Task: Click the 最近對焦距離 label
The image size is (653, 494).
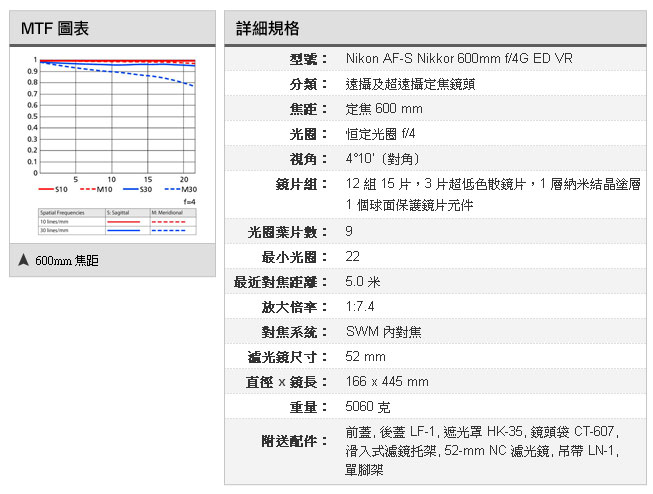Action: pos(280,282)
